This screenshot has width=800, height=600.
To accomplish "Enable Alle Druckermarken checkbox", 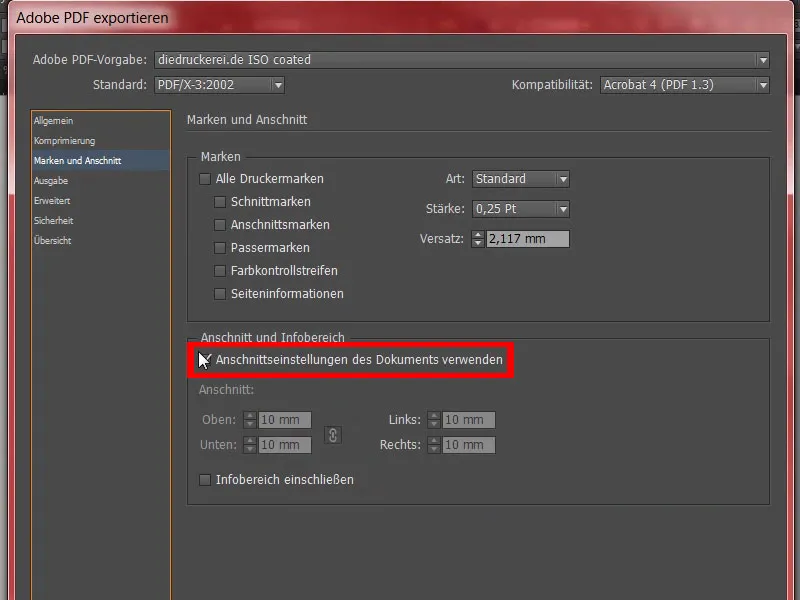I will click(205, 179).
